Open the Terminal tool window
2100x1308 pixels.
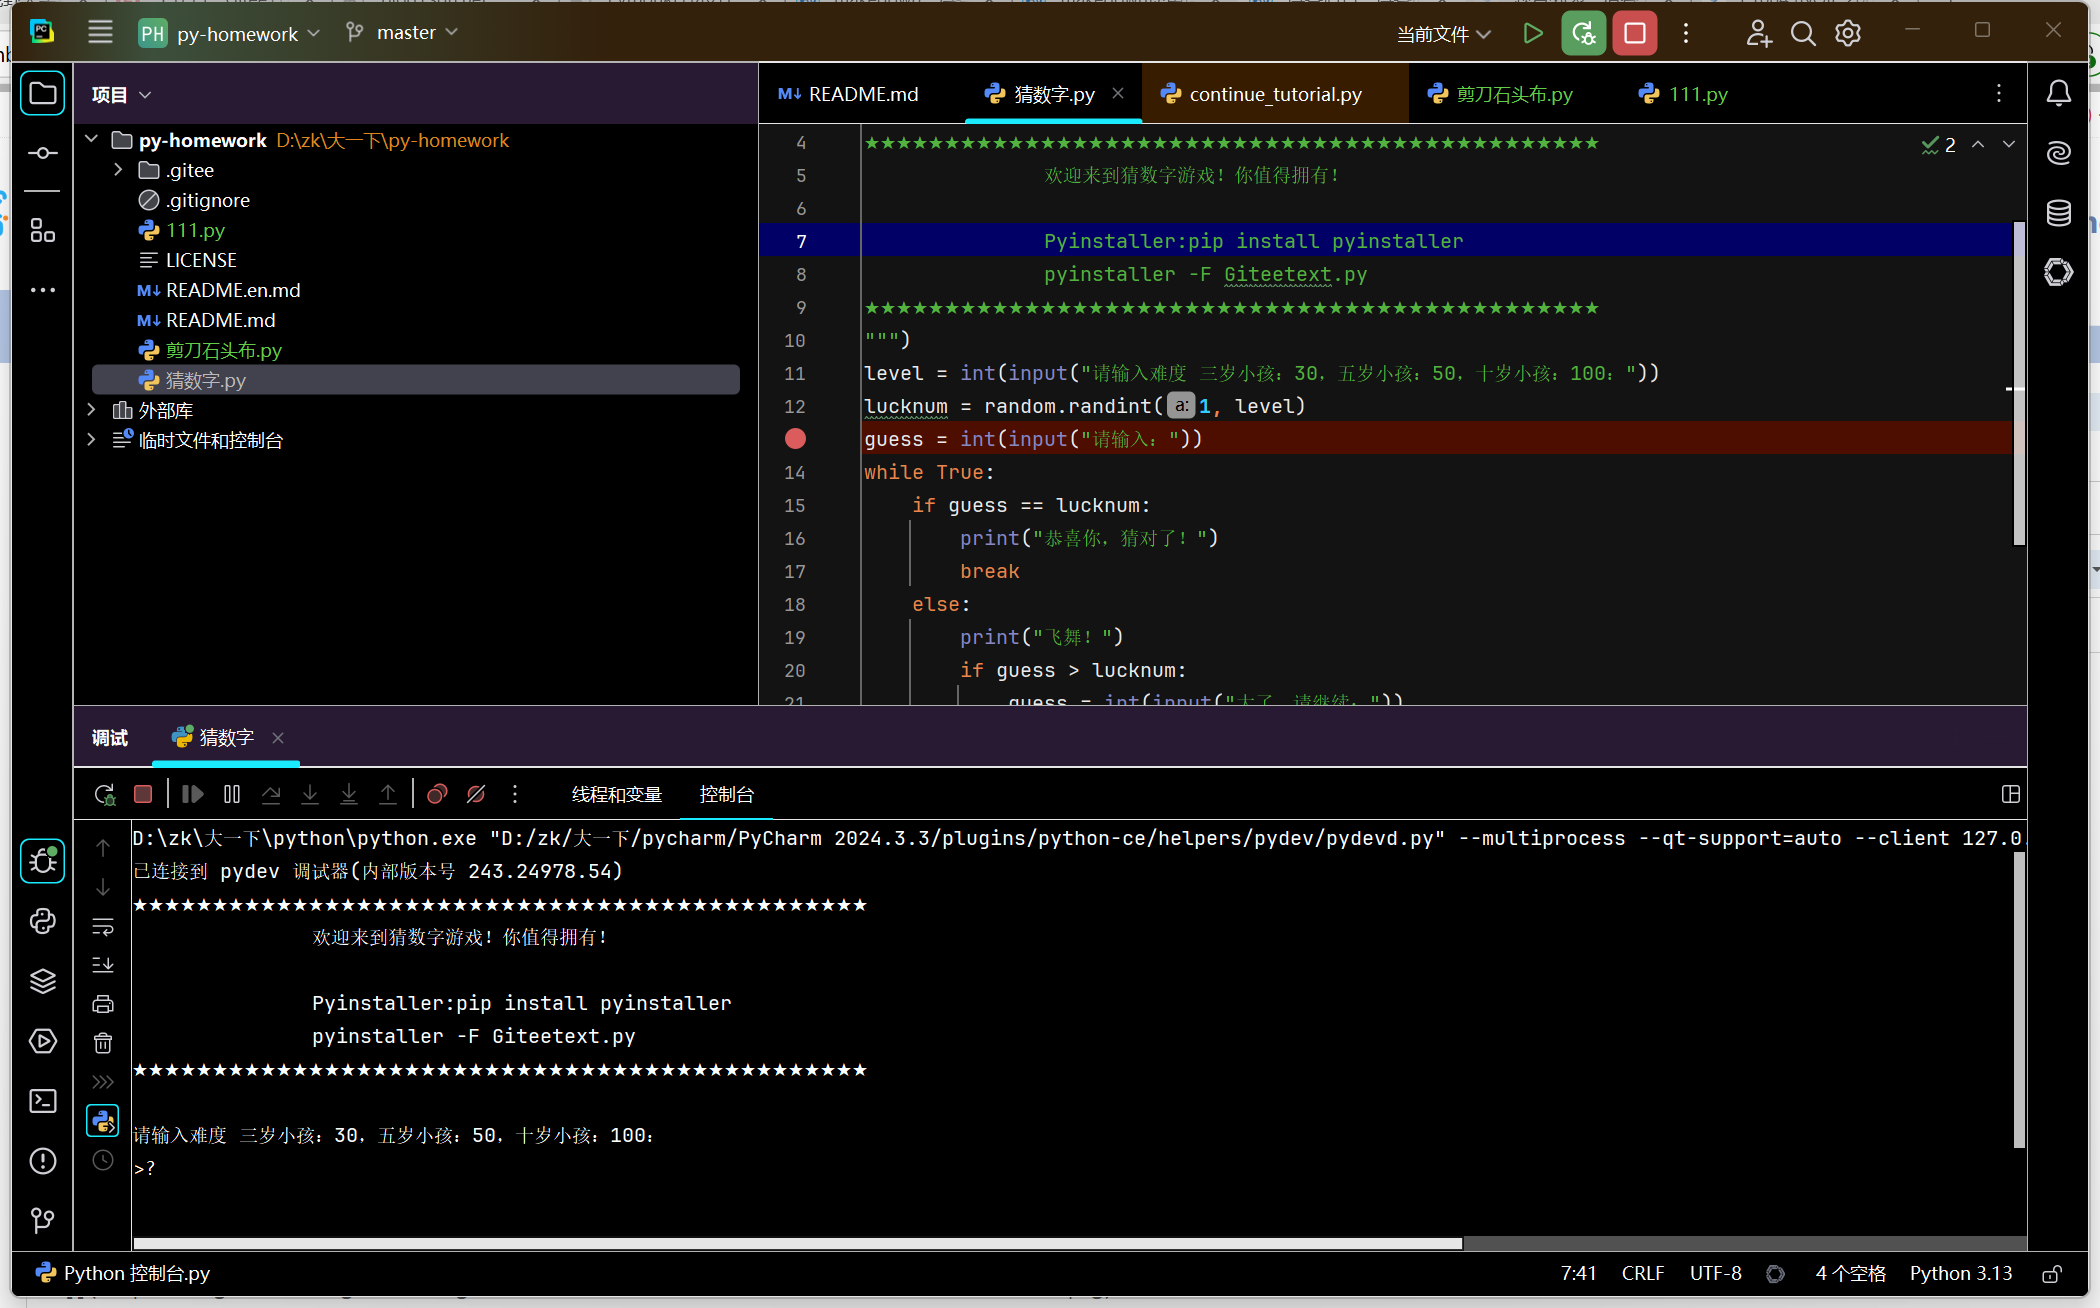pos(43,1101)
